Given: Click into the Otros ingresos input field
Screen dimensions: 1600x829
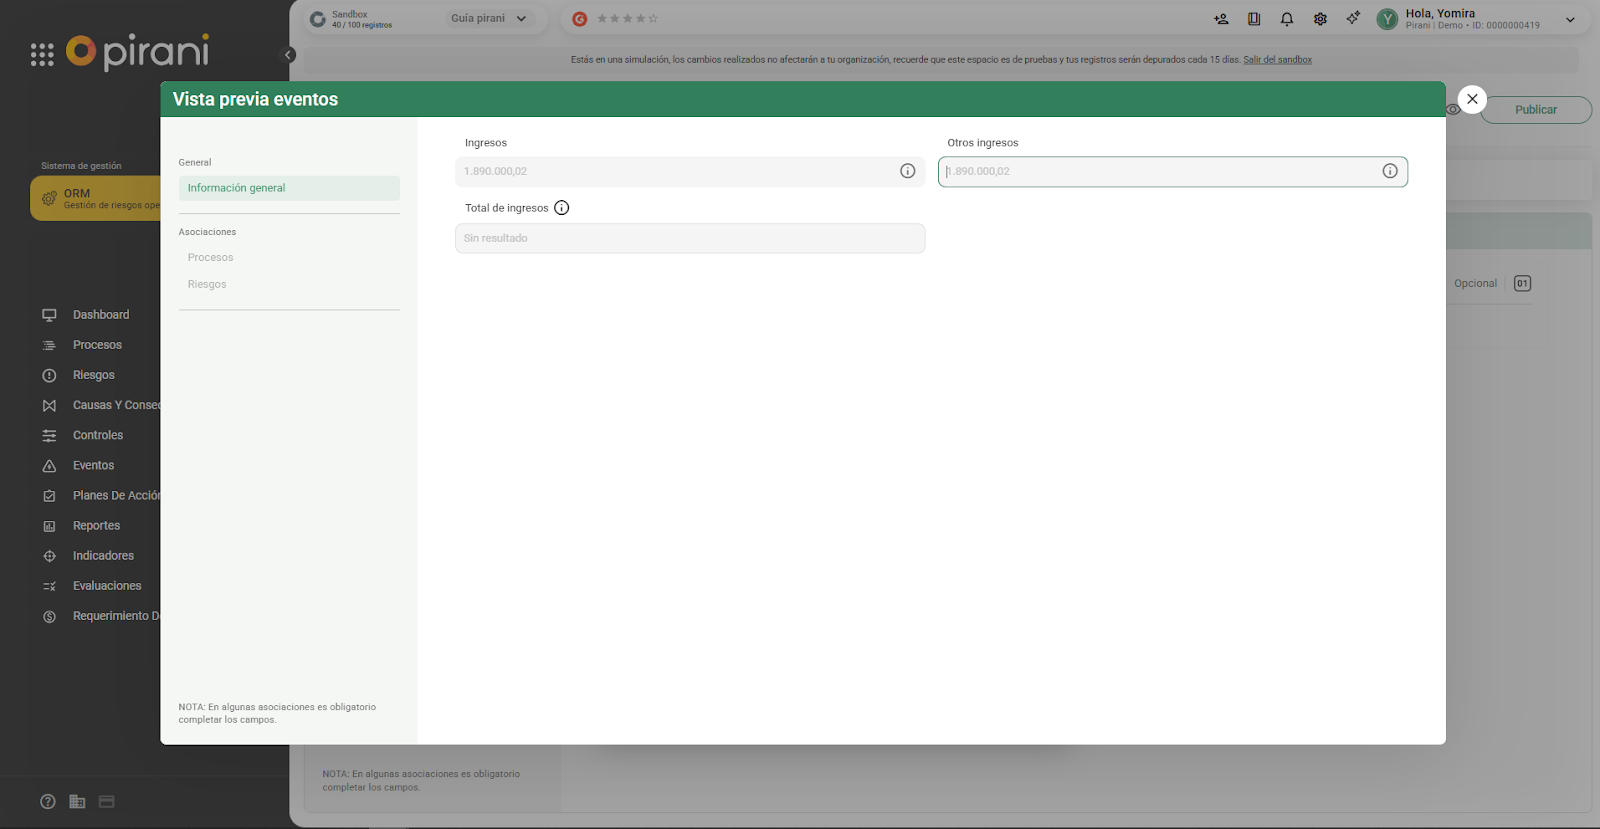Looking at the screenshot, I should [1160, 172].
